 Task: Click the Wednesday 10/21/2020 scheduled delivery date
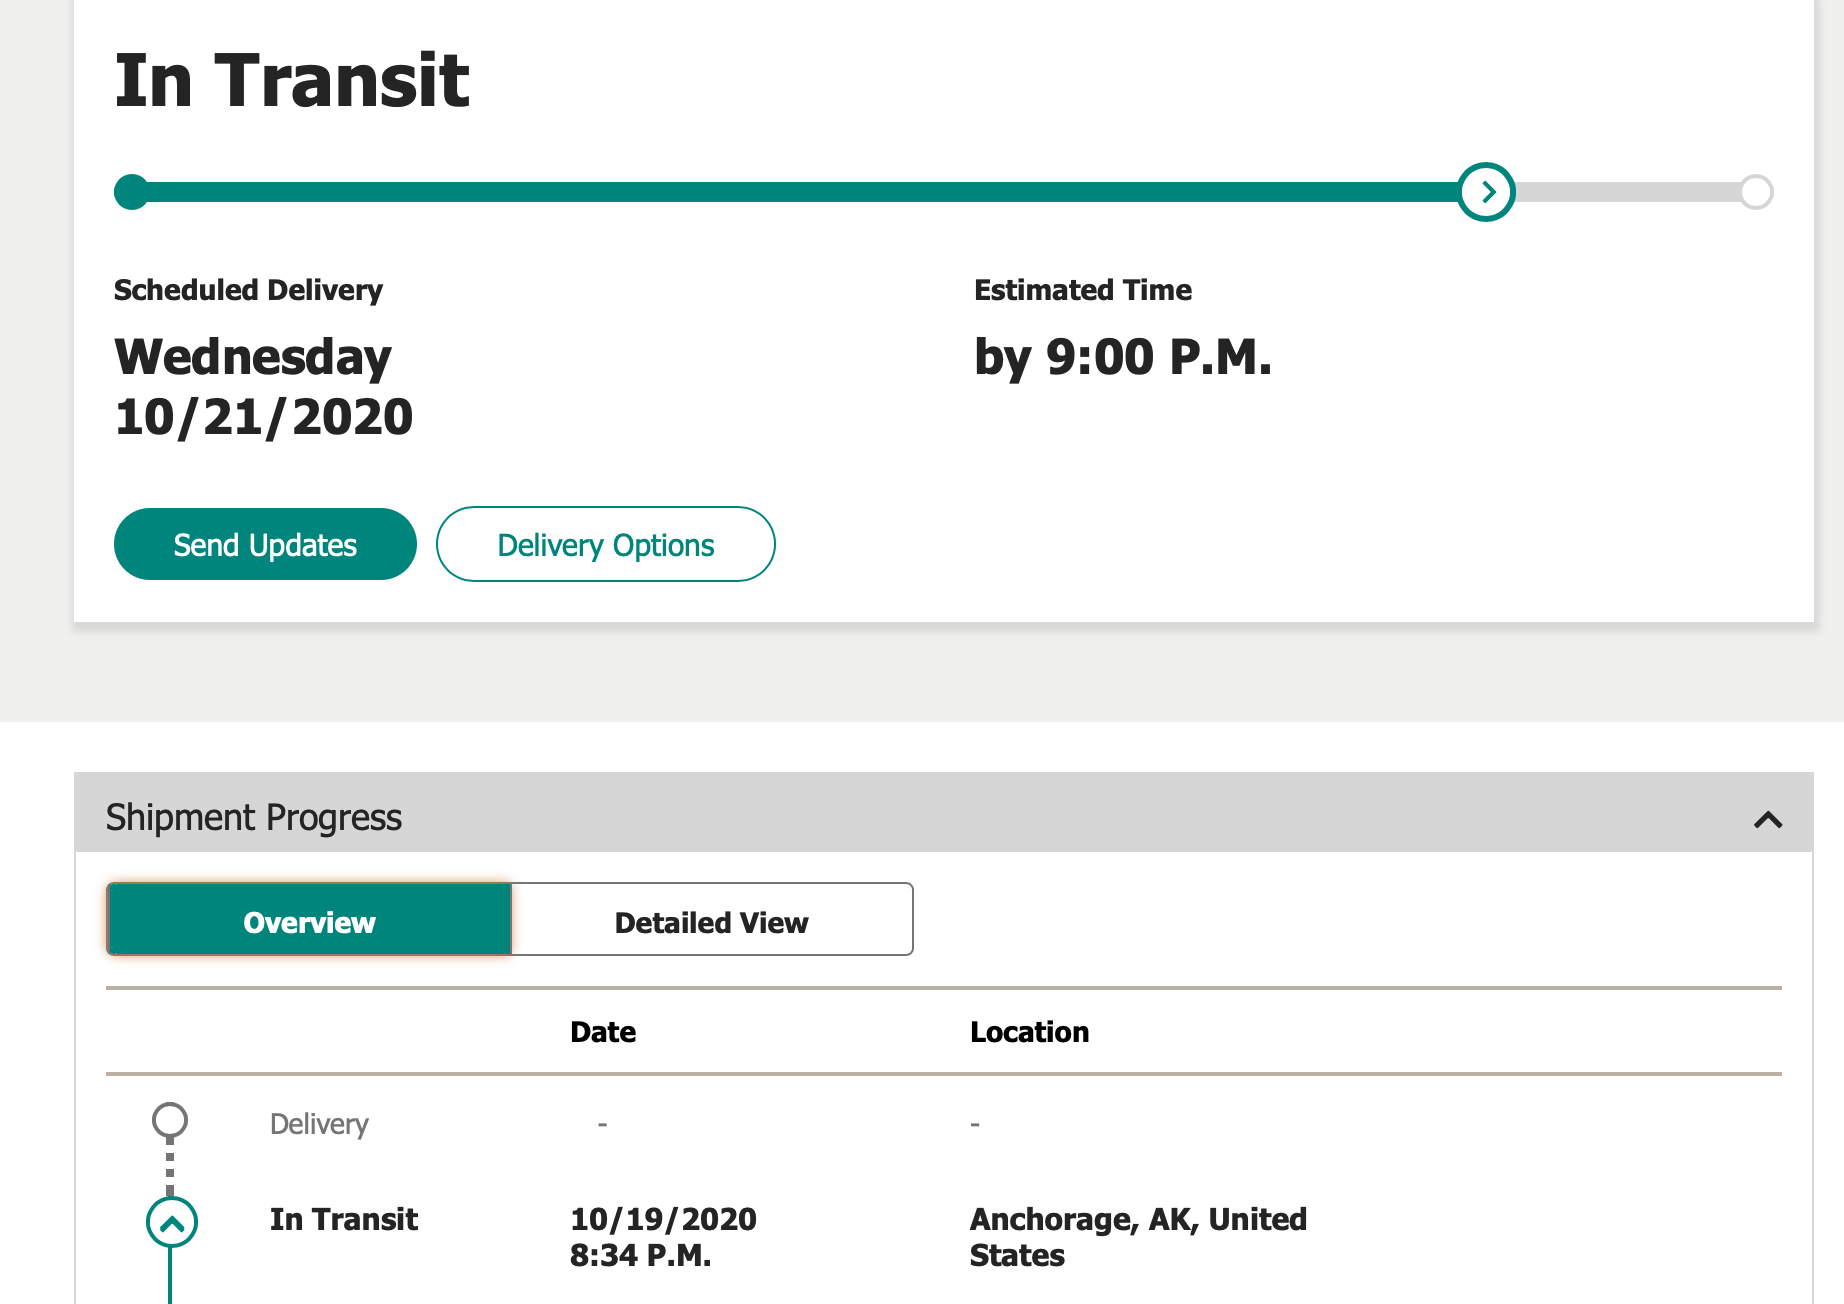263,387
